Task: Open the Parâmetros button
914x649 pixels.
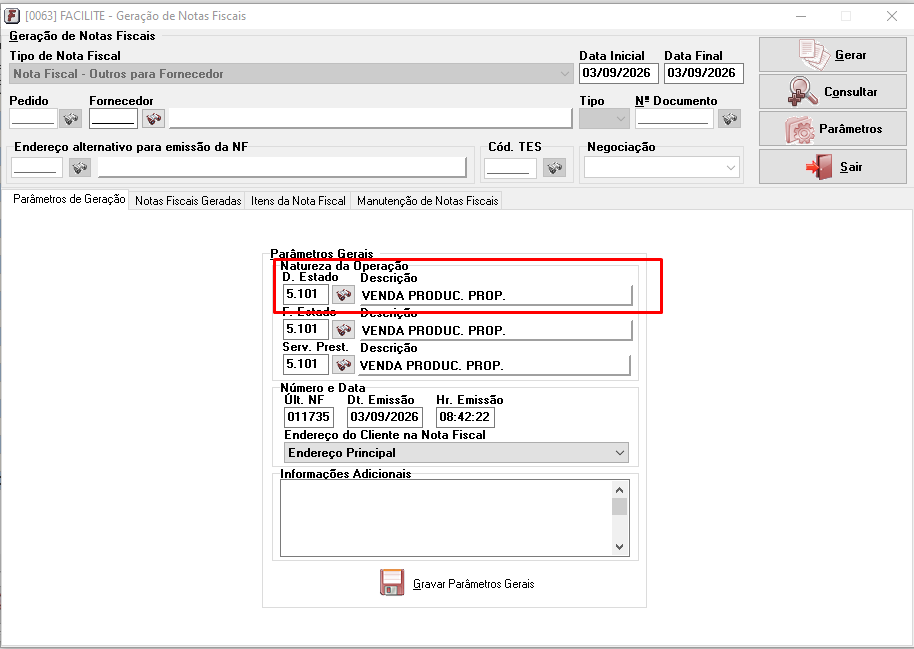Action: coord(832,129)
